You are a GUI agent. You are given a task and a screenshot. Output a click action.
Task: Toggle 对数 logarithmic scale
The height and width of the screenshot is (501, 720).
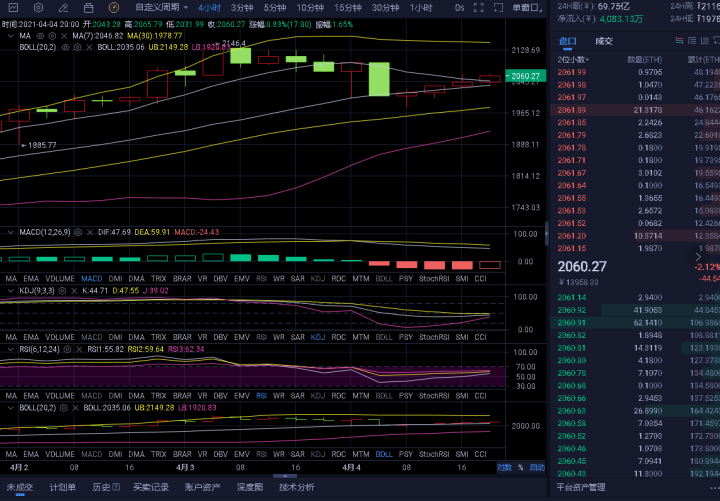point(505,467)
